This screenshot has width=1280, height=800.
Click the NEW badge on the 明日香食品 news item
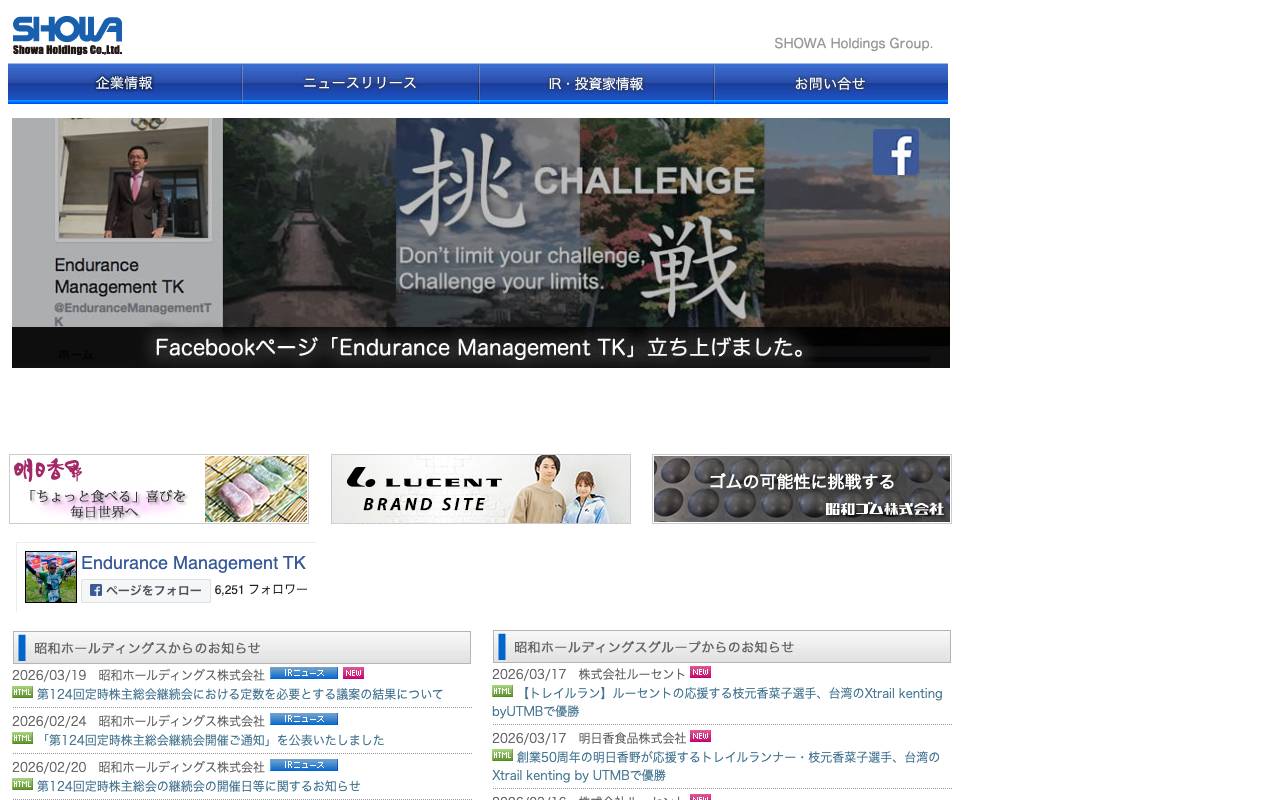click(x=701, y=737)
